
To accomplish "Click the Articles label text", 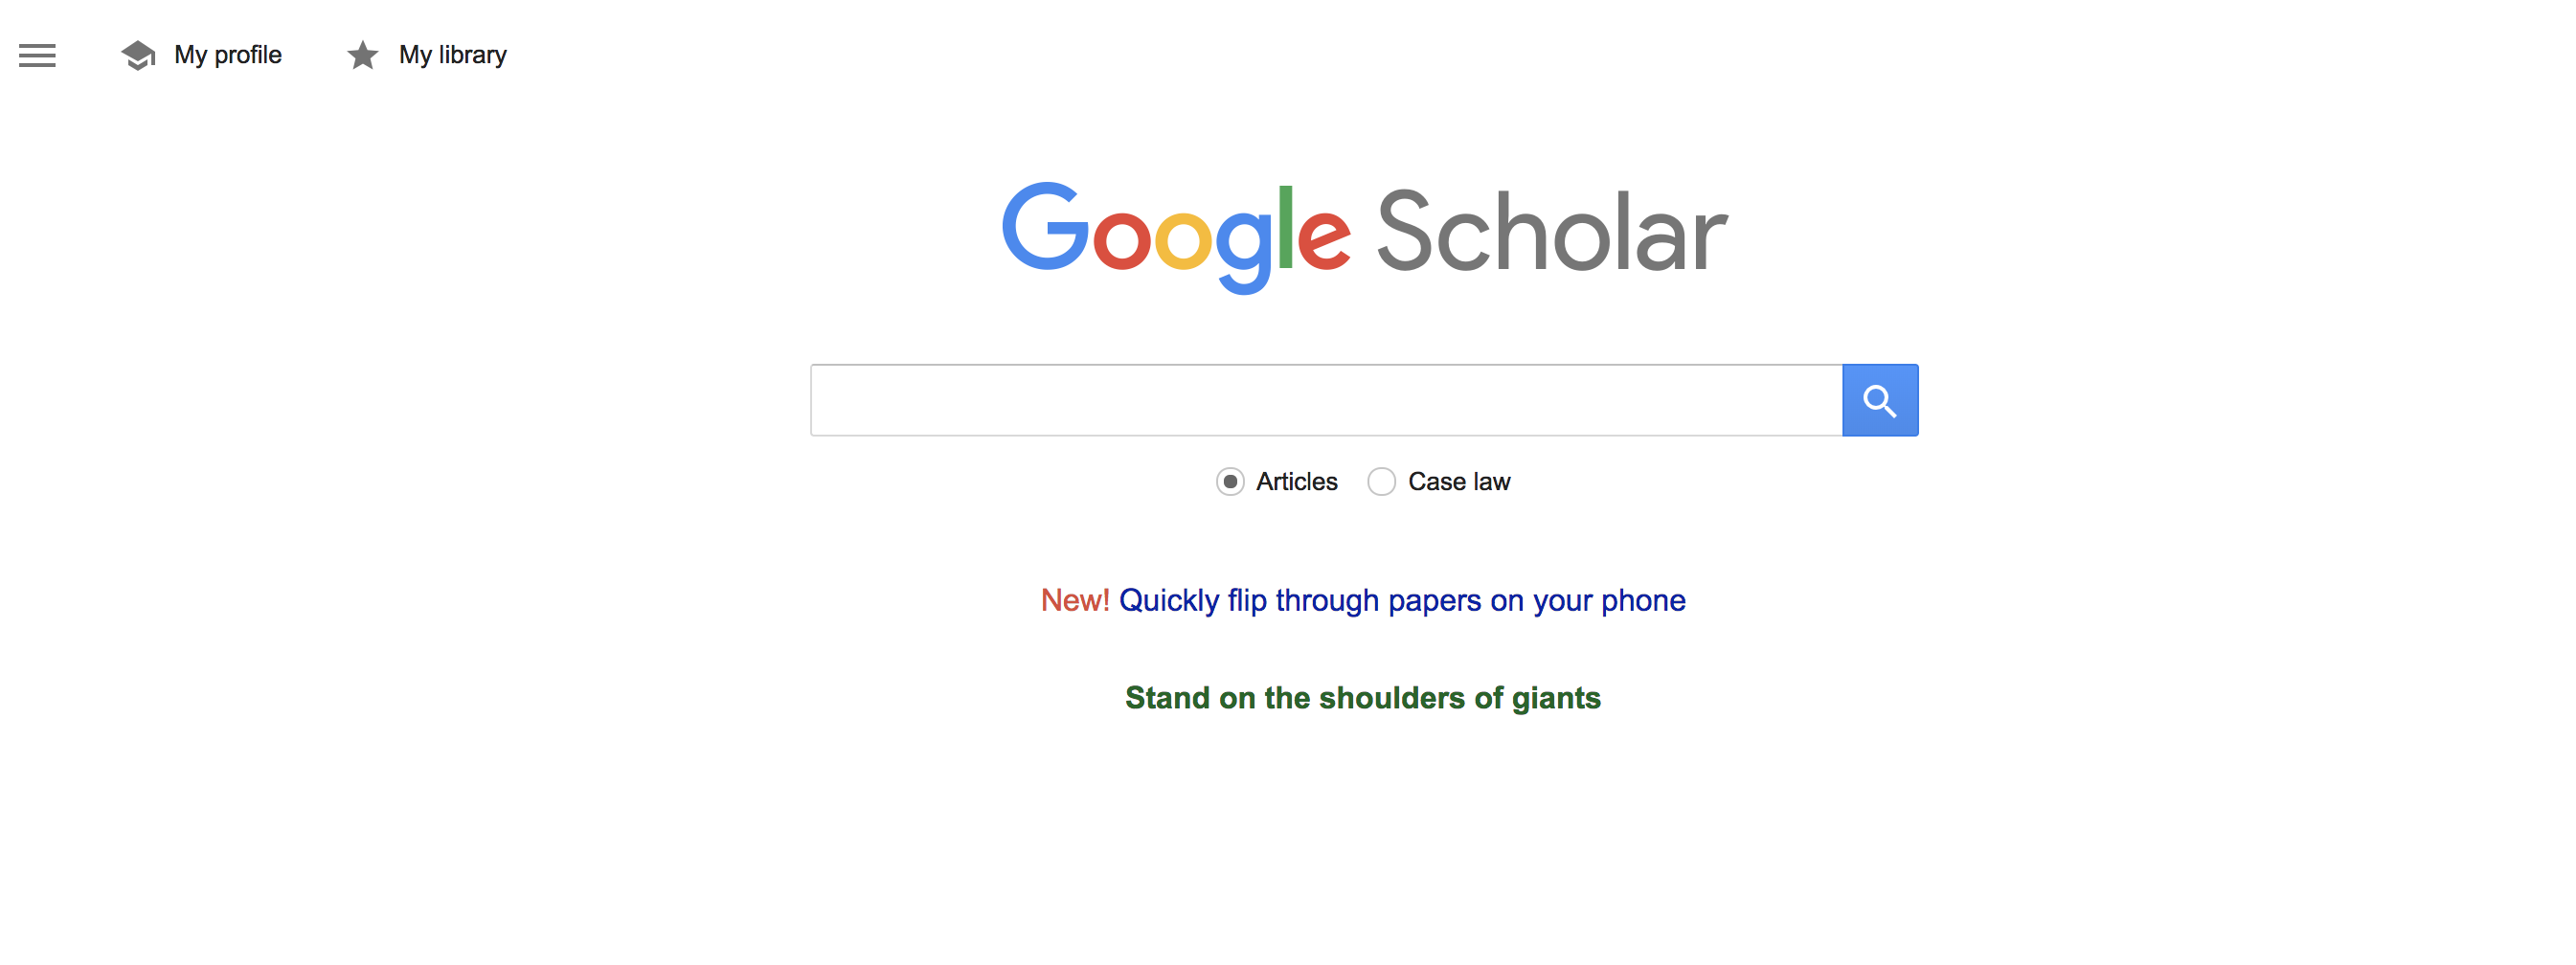I will pos(1296,482).
